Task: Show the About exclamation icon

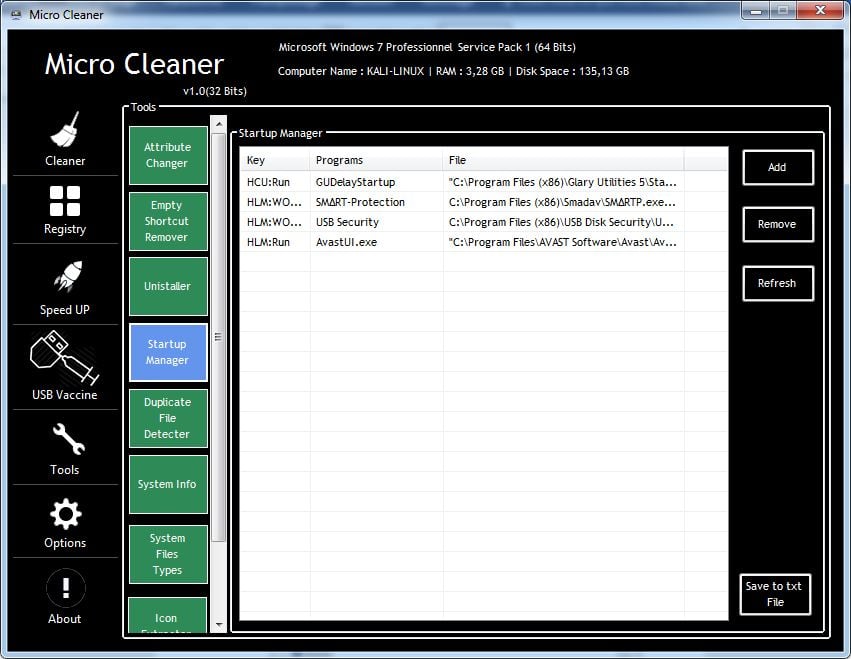Action: click(66, 587)
